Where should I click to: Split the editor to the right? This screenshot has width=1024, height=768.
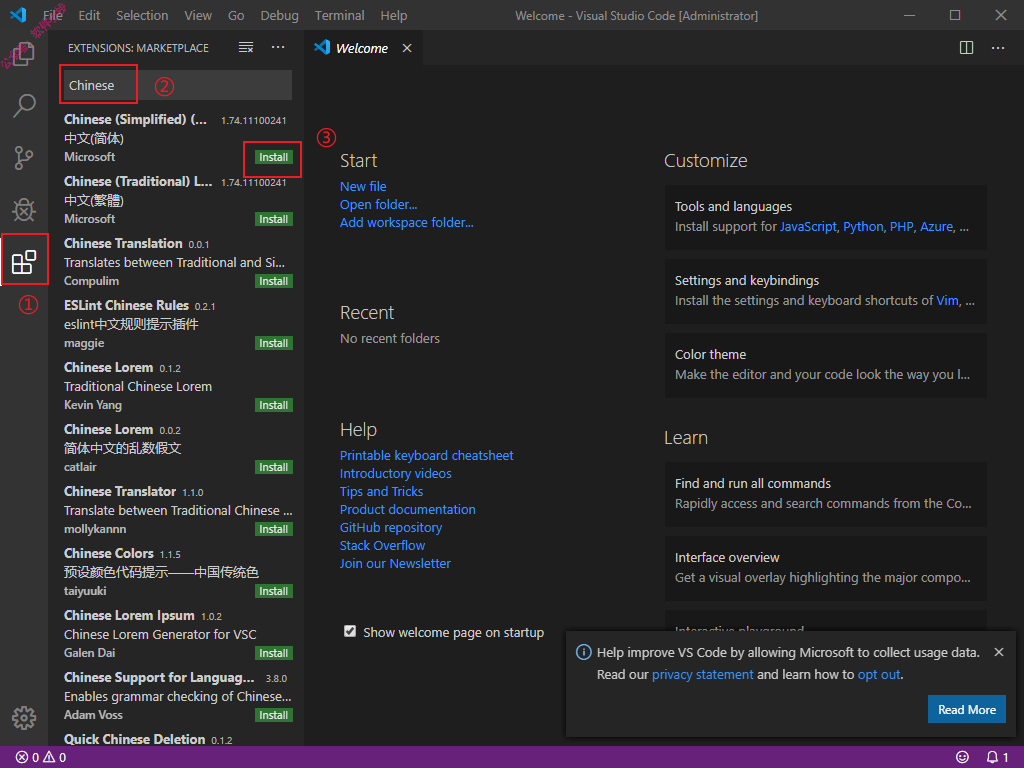[x=967, y=48]
